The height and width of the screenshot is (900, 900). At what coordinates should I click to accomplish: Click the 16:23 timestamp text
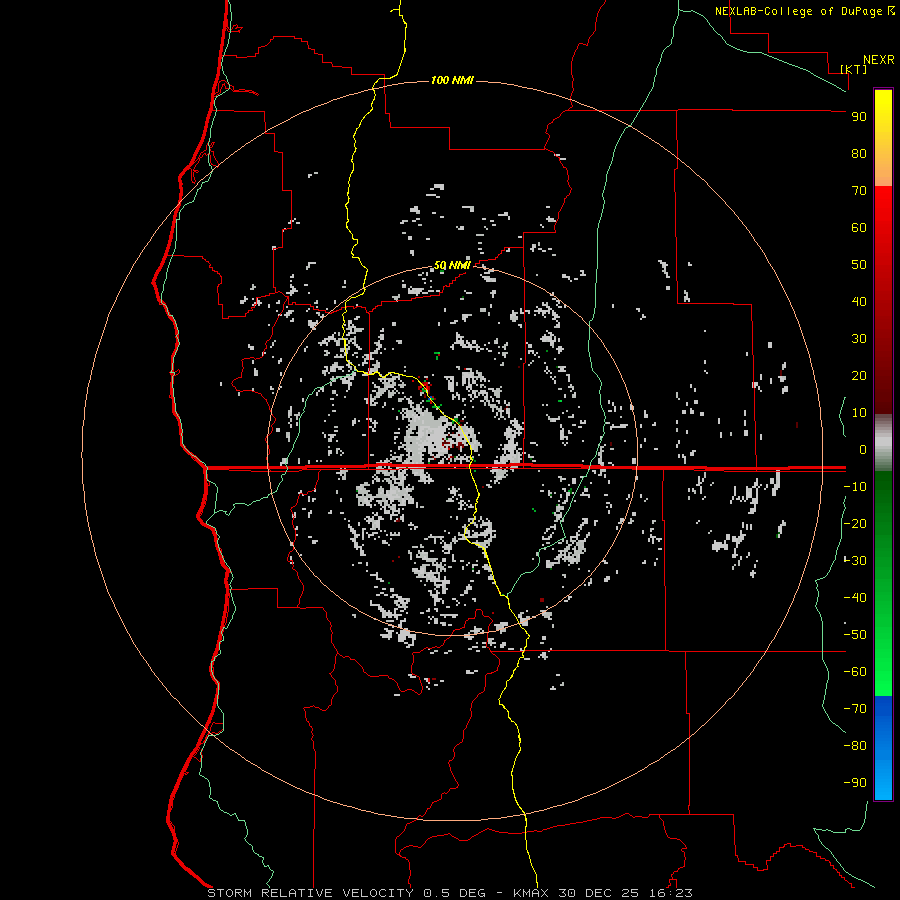[670, 893]
